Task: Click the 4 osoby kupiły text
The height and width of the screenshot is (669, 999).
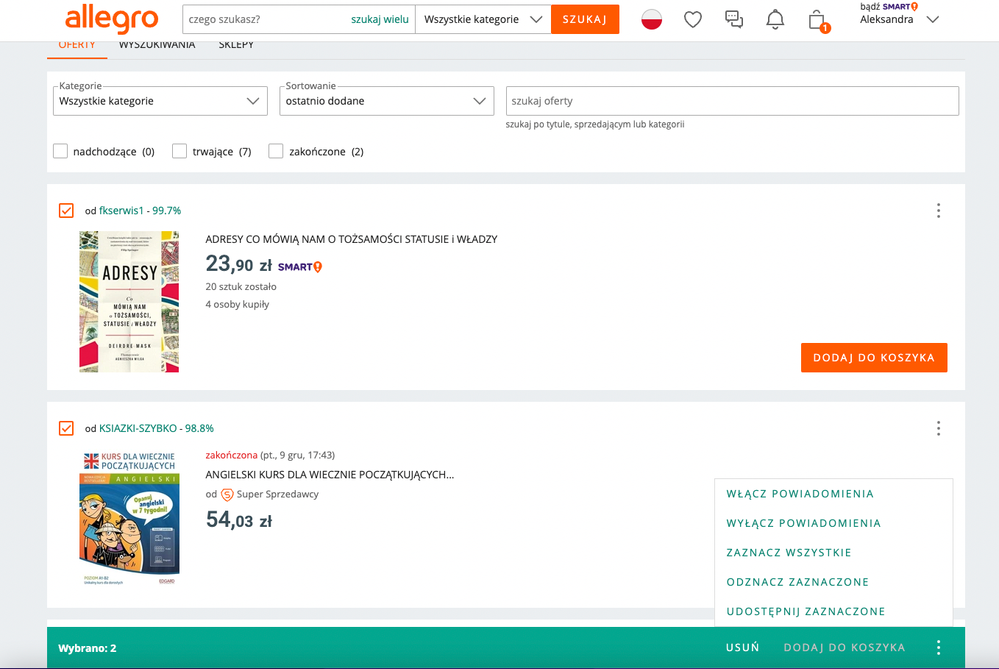Action: [237, 305]
